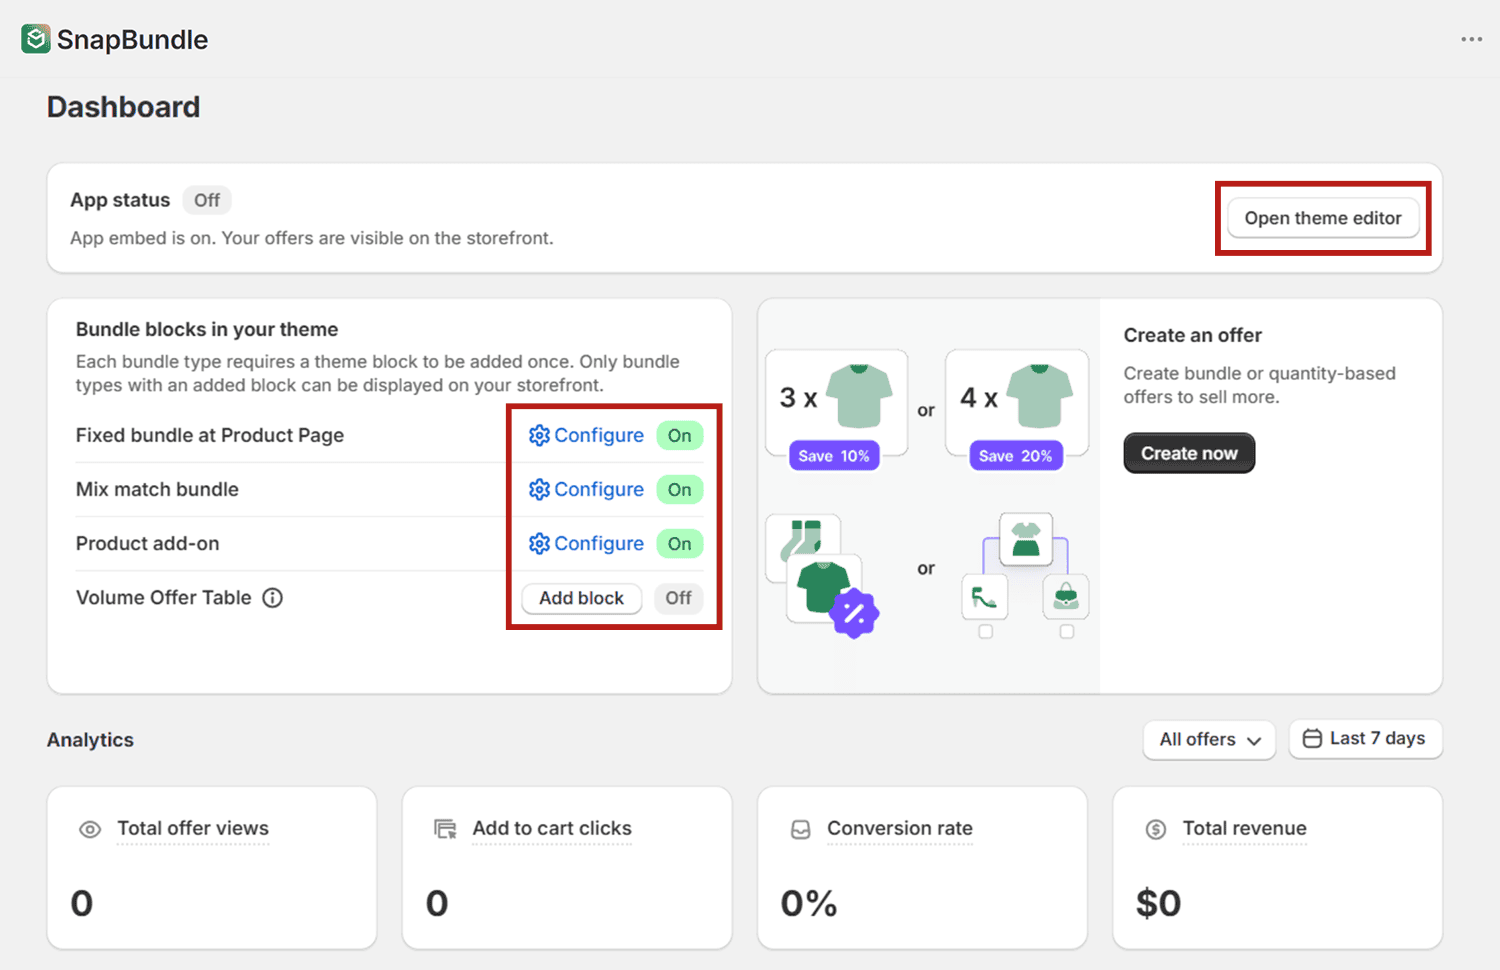
Task: Click Off badge in Volume Offer Table row
Action: click(679, 598)
